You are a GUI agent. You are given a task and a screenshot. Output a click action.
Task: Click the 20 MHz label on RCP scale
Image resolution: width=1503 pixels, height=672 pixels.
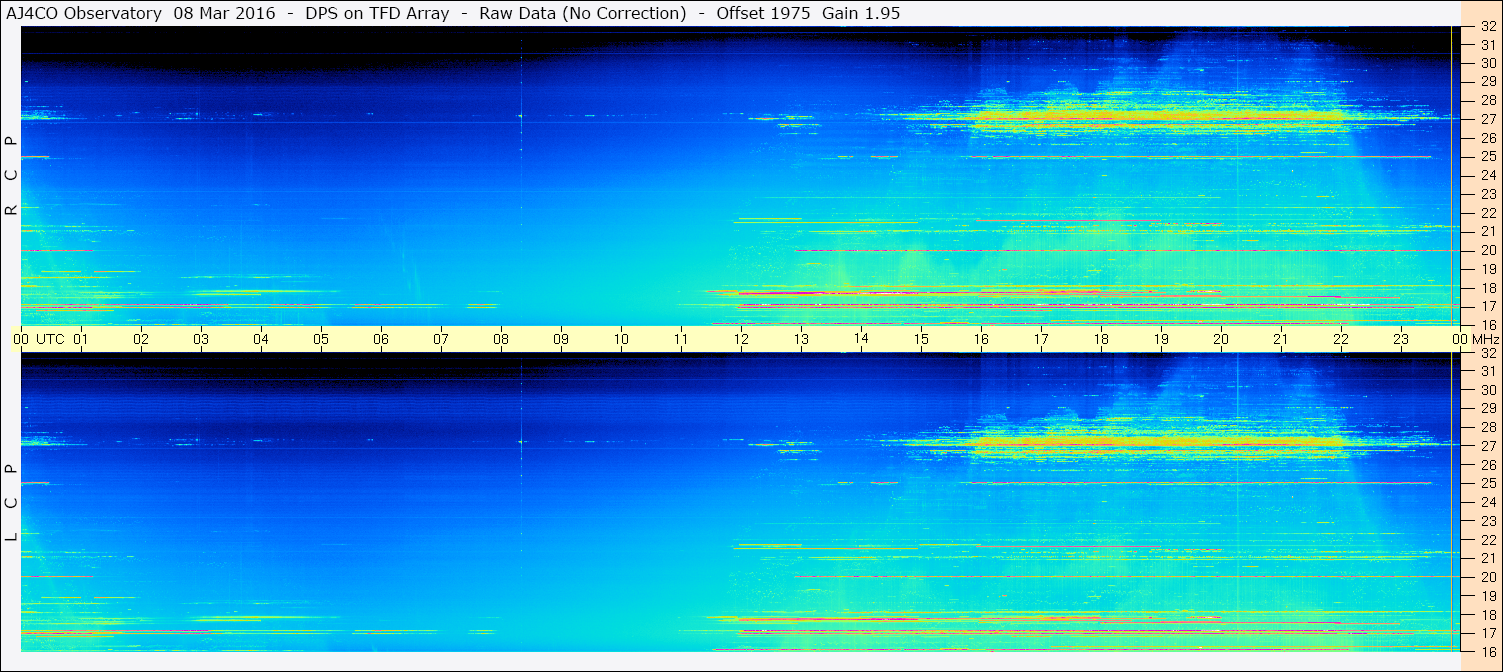(1487, 250)
